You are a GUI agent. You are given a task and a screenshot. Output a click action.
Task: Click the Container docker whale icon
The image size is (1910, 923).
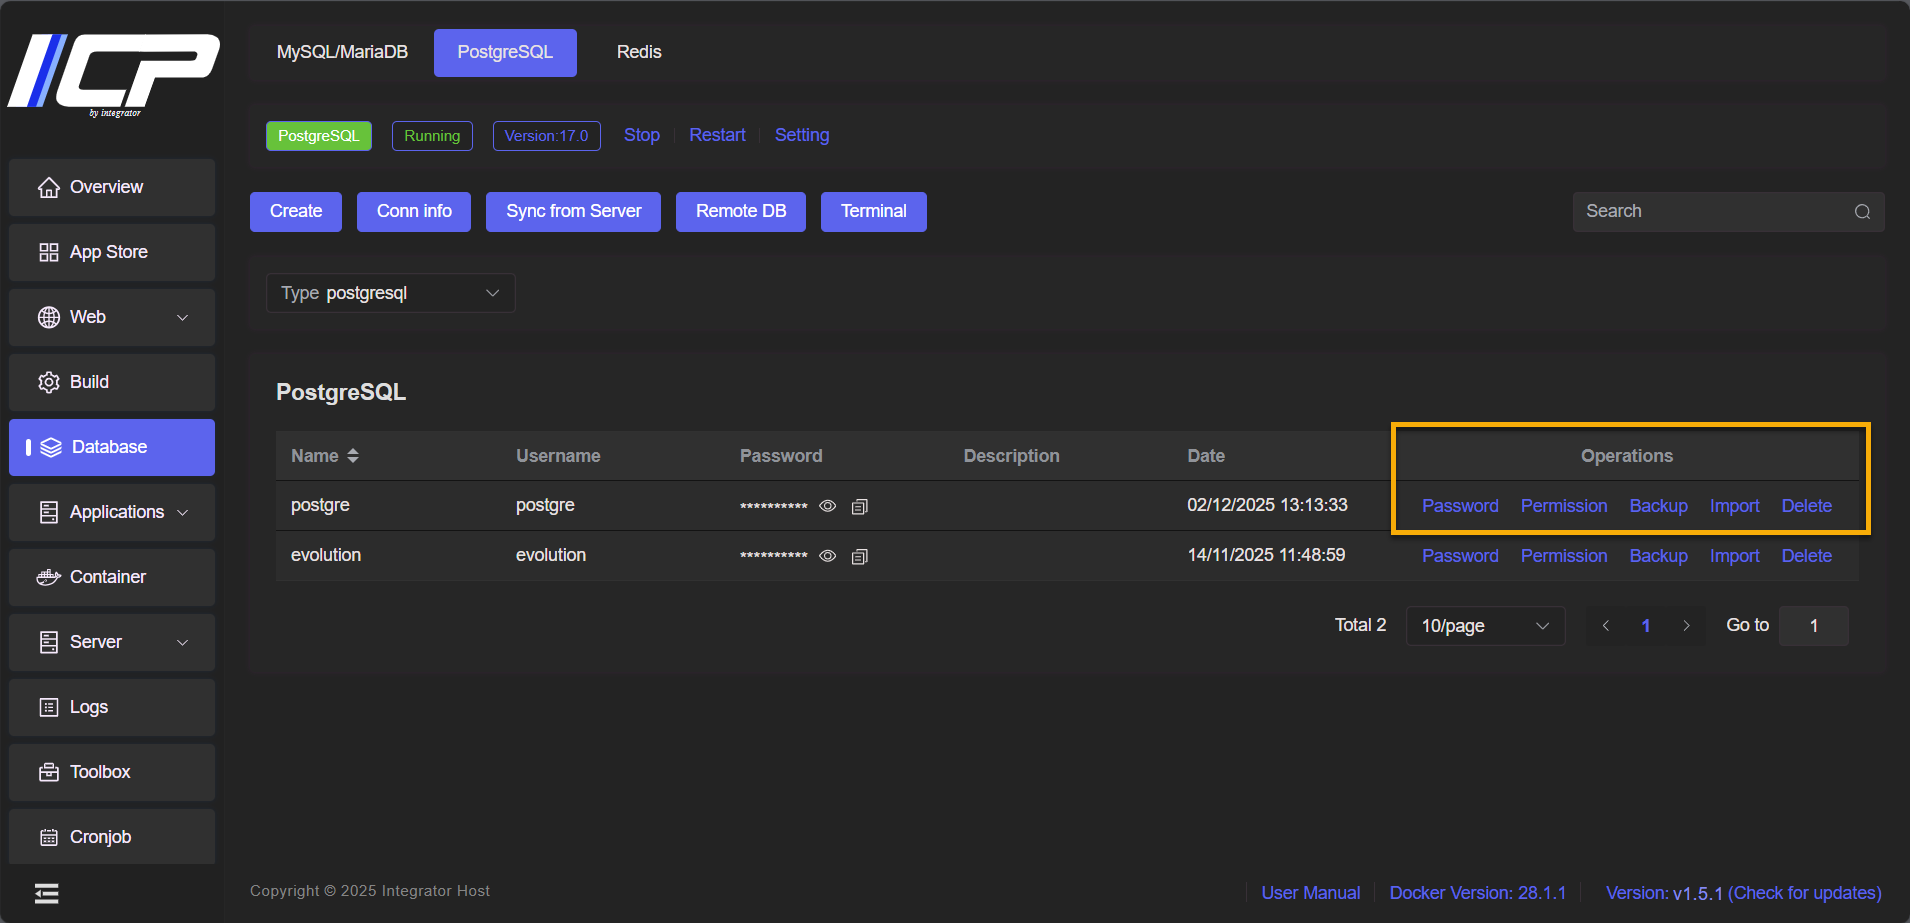(48, 577)
